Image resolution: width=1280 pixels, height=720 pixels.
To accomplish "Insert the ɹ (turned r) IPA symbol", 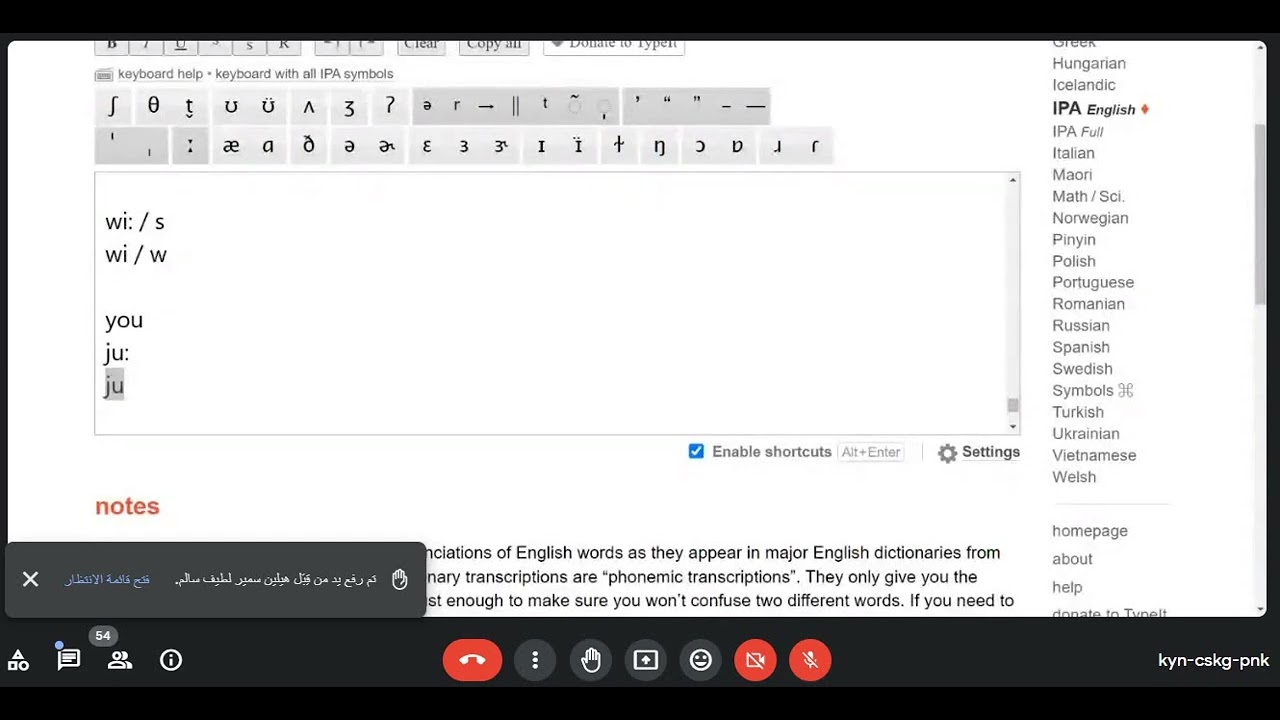I will [x=777, y=146].
